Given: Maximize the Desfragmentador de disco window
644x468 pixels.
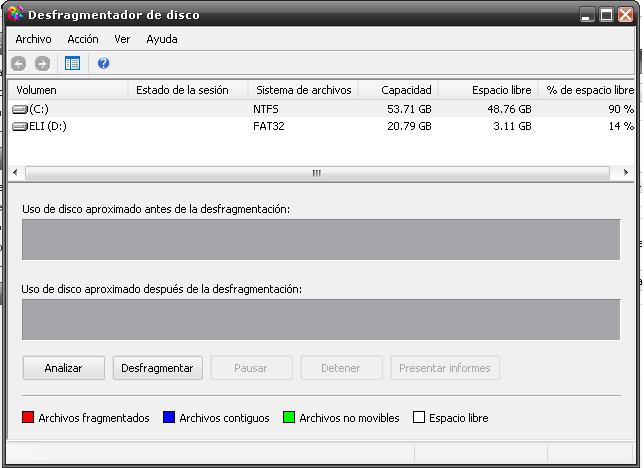Looking at the screenshot, I should (606, 15).
